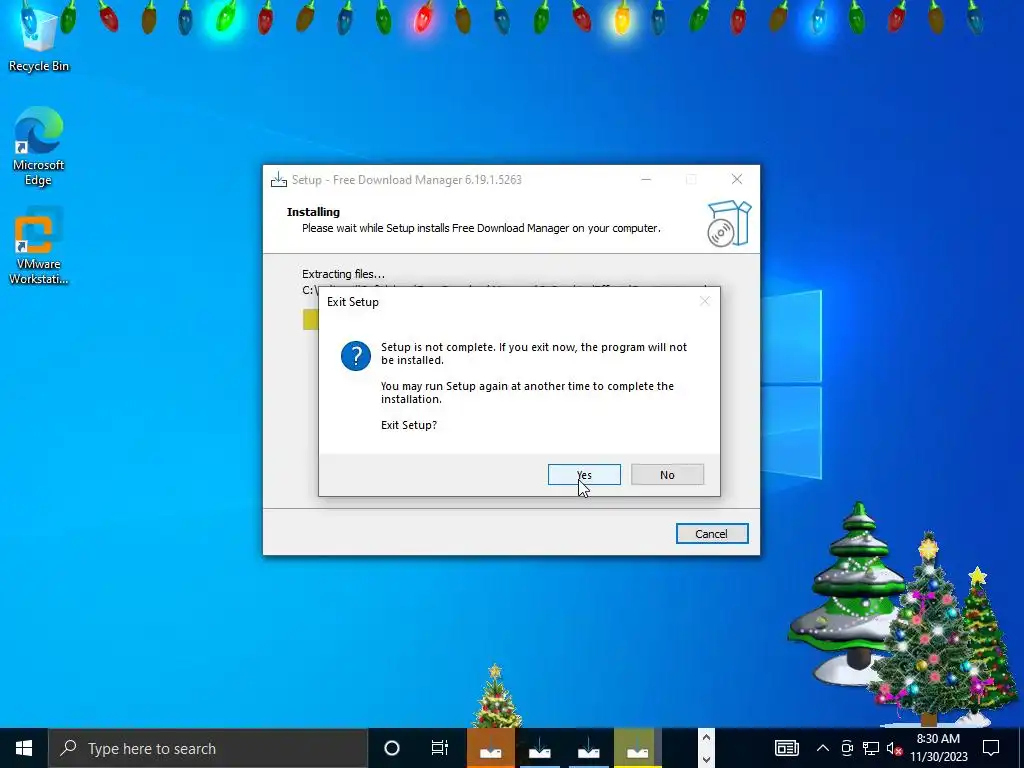
Task: Open Cortana circle icon on taskbar
Action: click(392, 748)
